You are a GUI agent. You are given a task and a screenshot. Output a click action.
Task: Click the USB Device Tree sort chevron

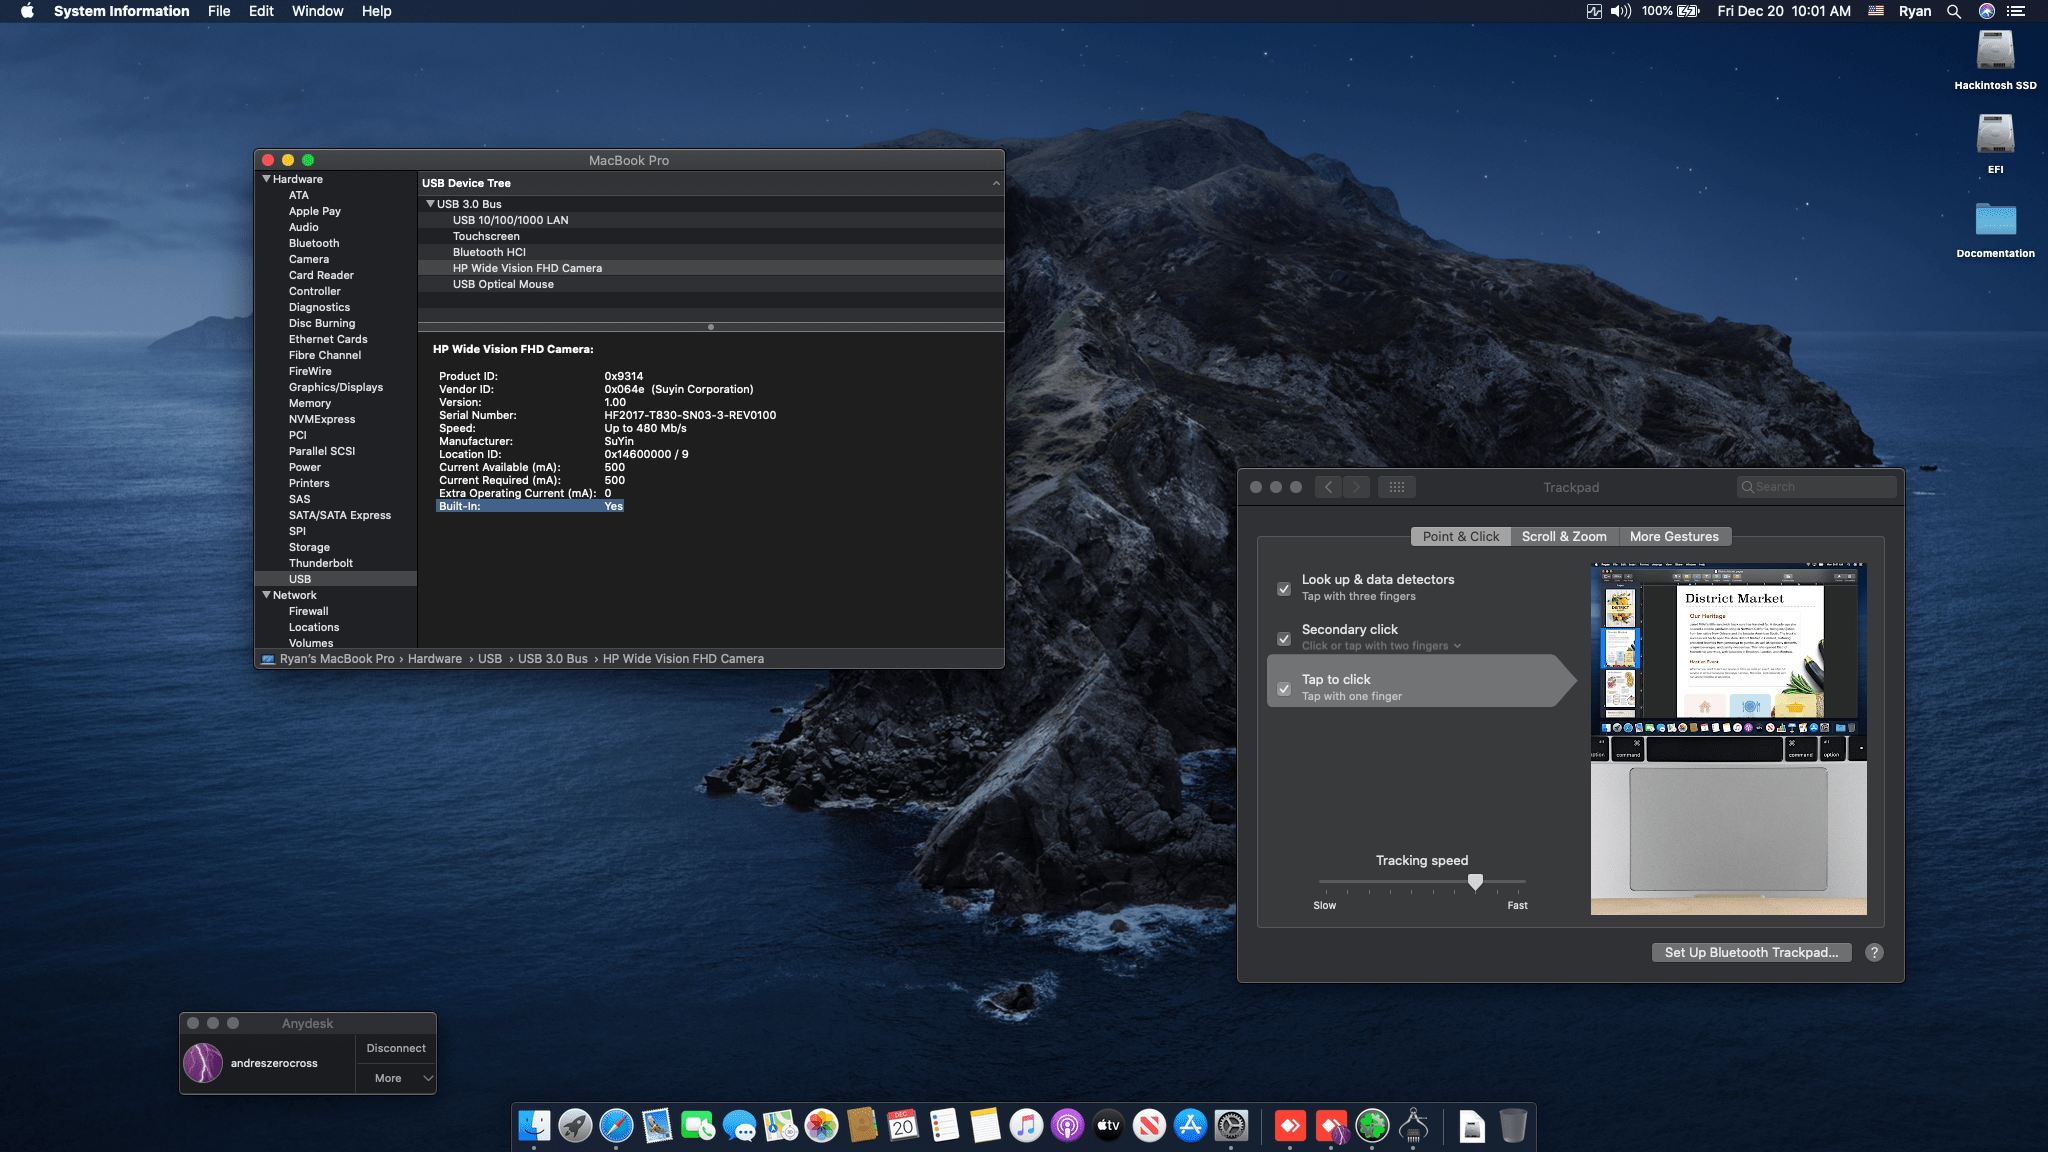pos(996,183)
